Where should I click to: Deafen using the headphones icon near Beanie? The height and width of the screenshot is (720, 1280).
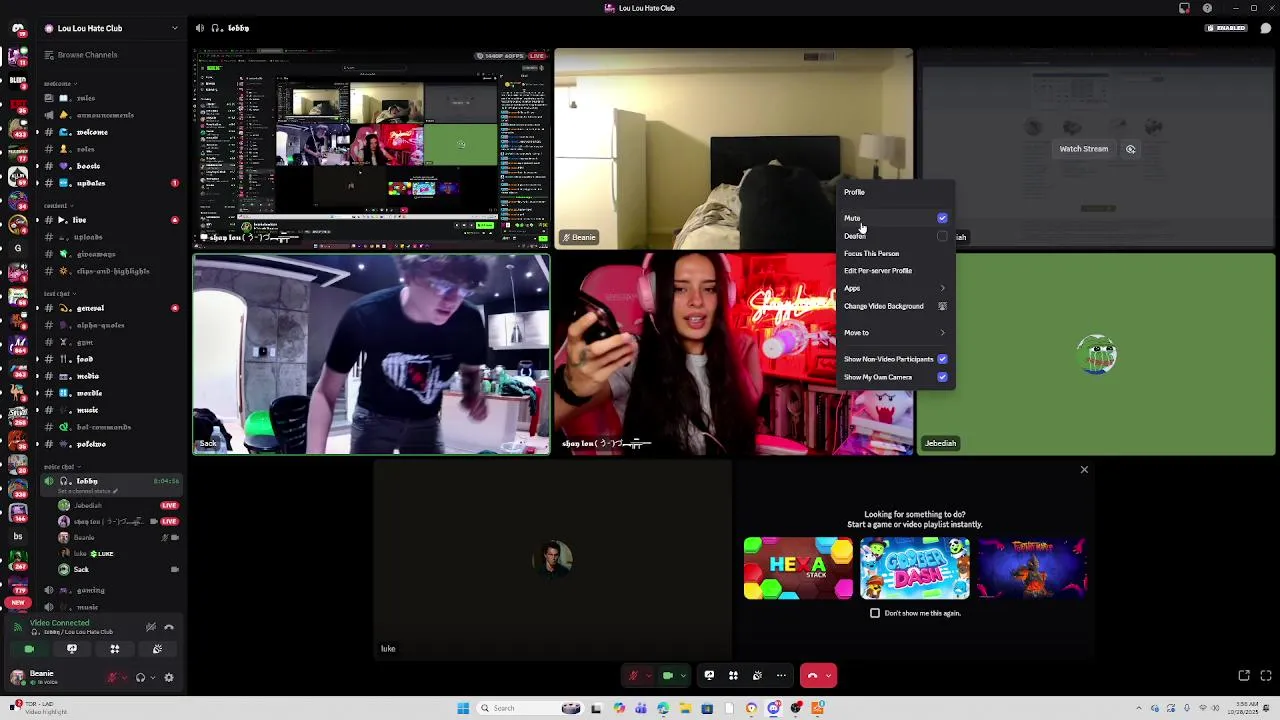140,677
